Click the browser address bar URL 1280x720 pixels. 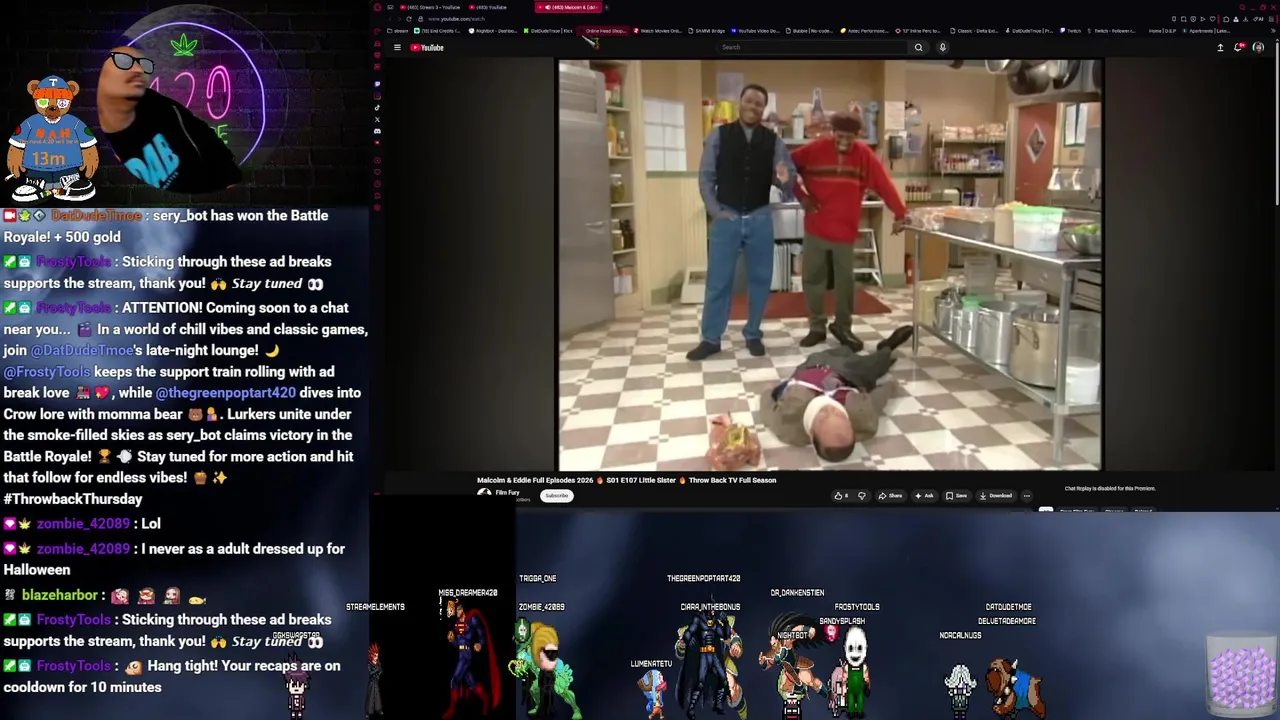coord(455,19)
